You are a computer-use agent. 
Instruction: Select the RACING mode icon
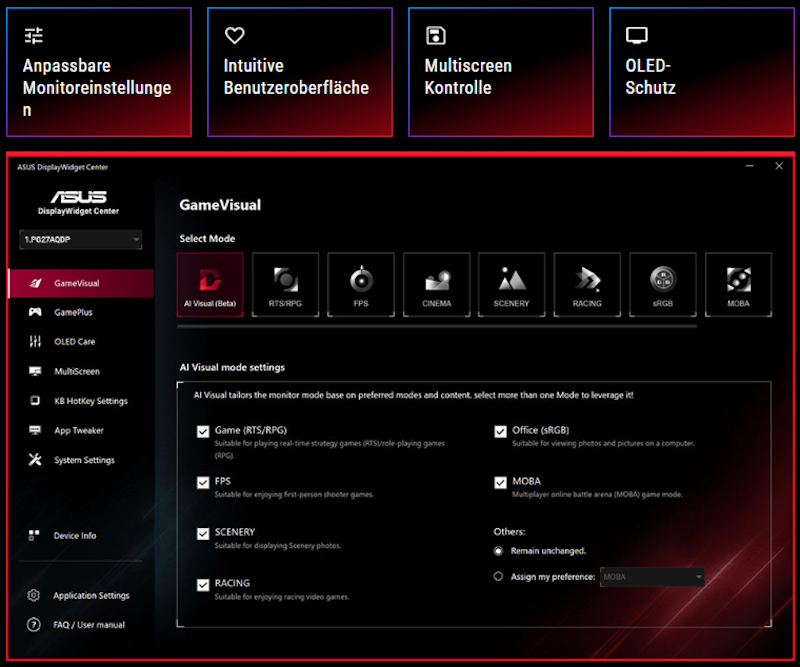(x=587, y=284)
